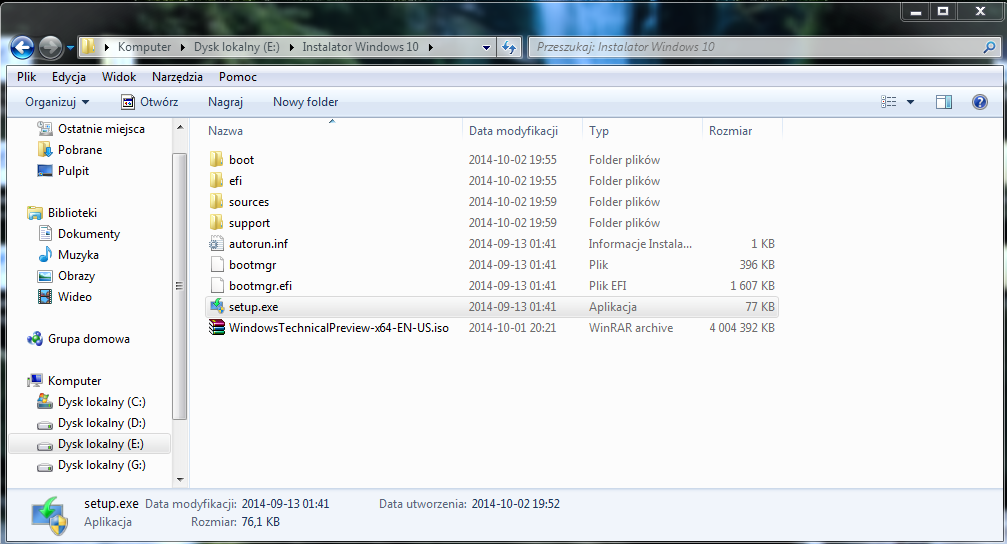The height and width of the screenshot is (544, 1007).
Task: Sort files by Data modyfikacji column header
Action: (512, 131)
